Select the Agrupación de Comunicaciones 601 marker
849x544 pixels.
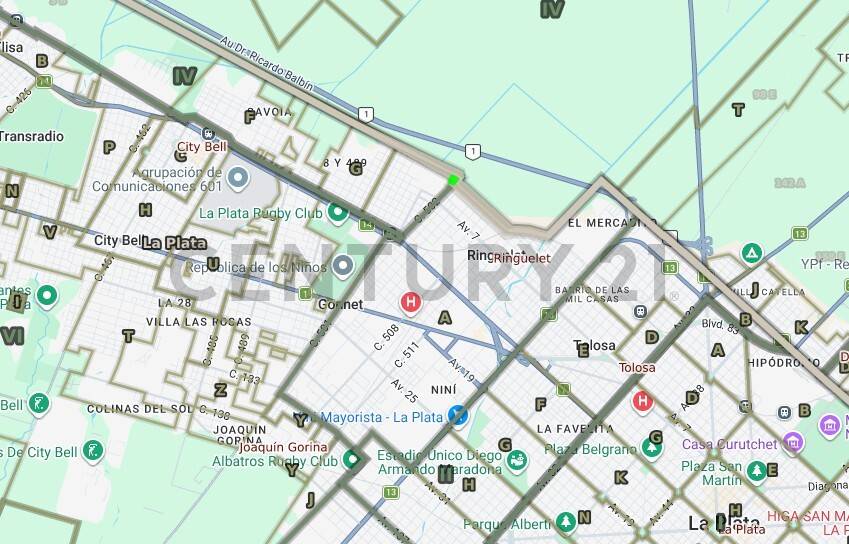coord(237,179)
